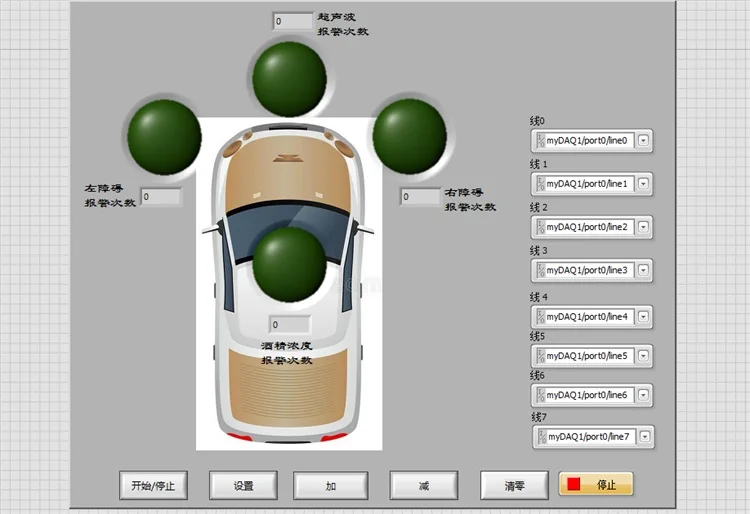Click the 线 4 label
Image resolution: width=750 pixels, height=514 pixels.
click(539, 297)
